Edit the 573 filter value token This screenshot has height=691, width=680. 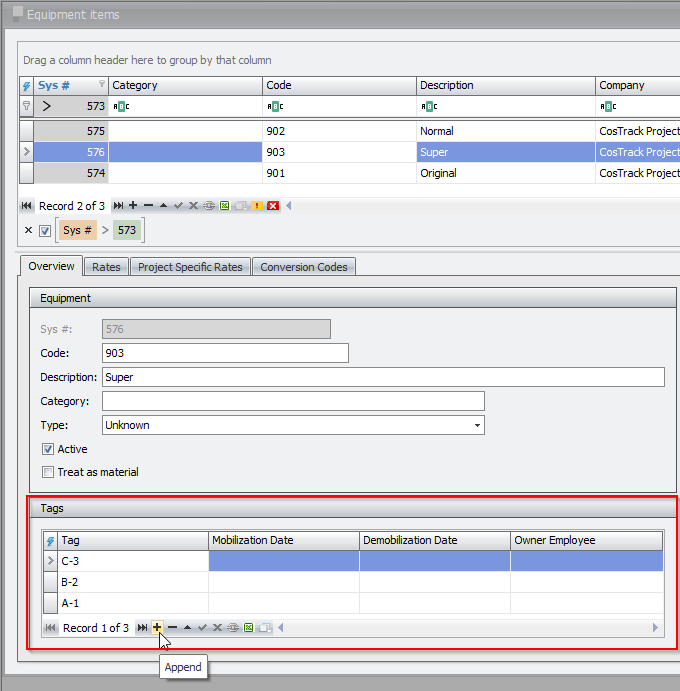click(127, 230)
